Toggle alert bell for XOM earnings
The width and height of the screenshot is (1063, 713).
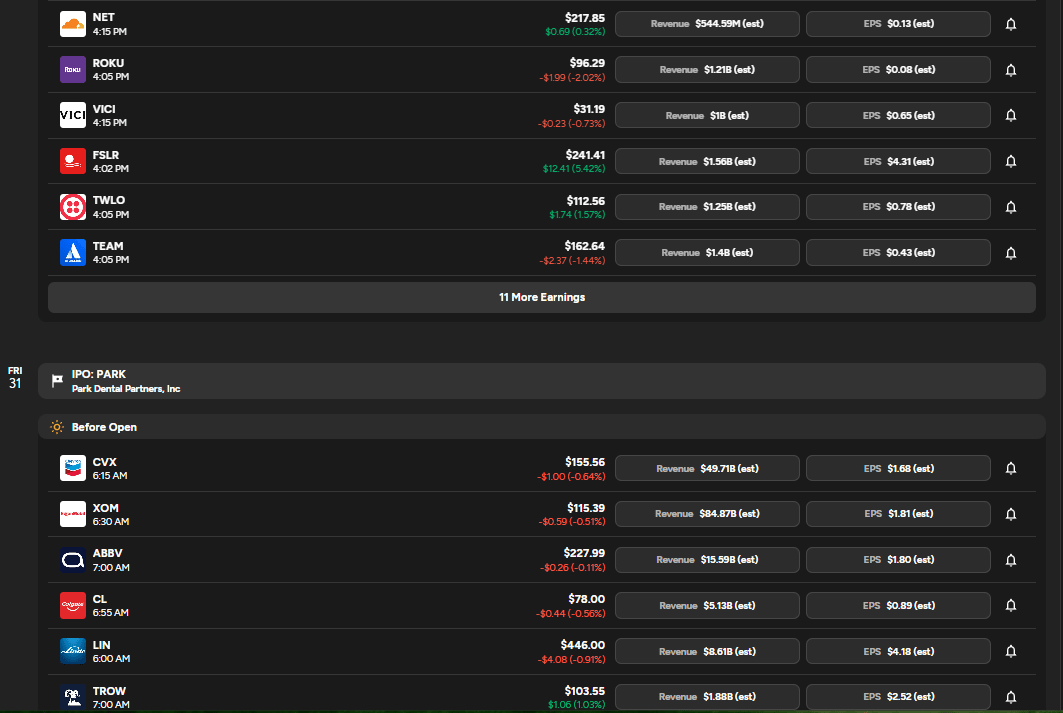1011,514
